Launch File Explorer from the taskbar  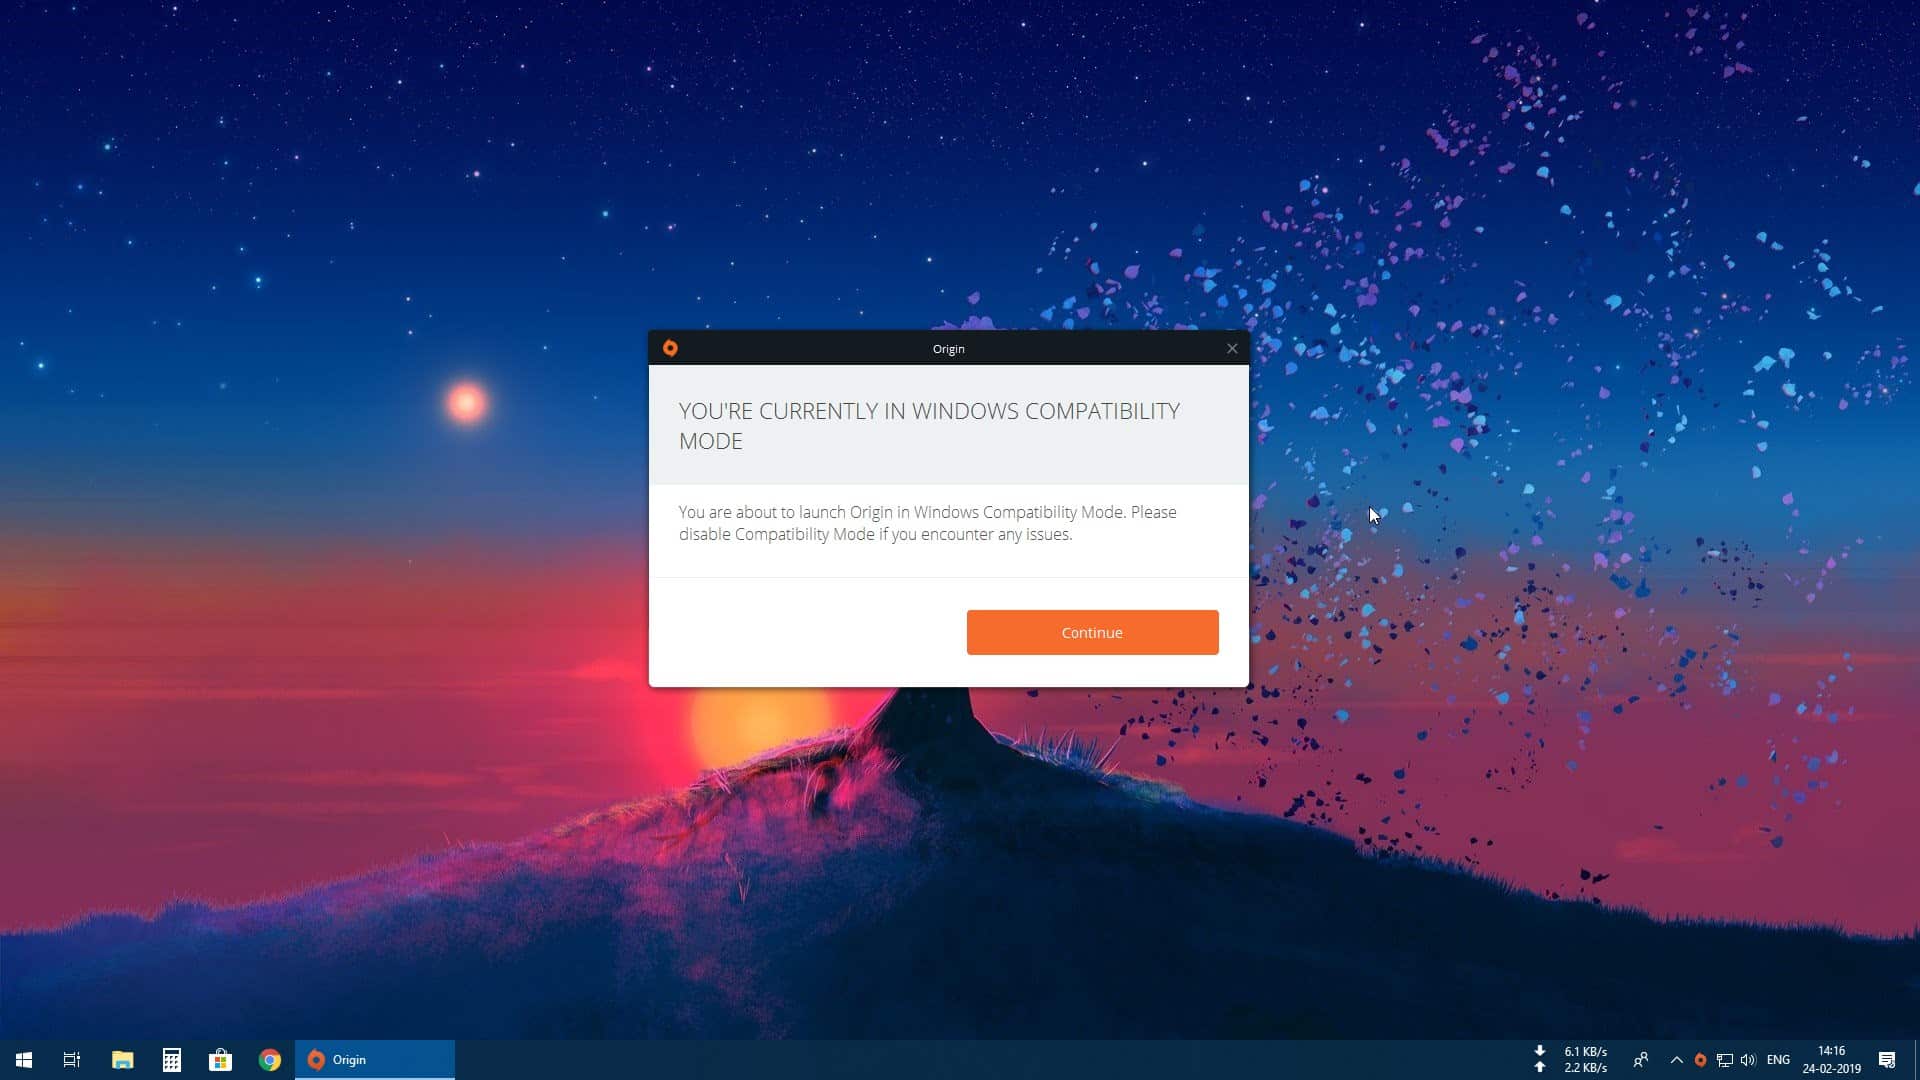[122, 1060]
